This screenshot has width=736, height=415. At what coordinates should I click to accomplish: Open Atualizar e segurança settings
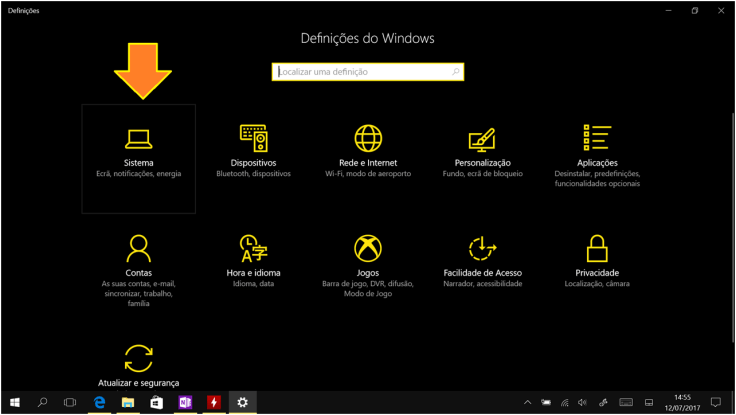pyautogui.click(x=138, y=365)
